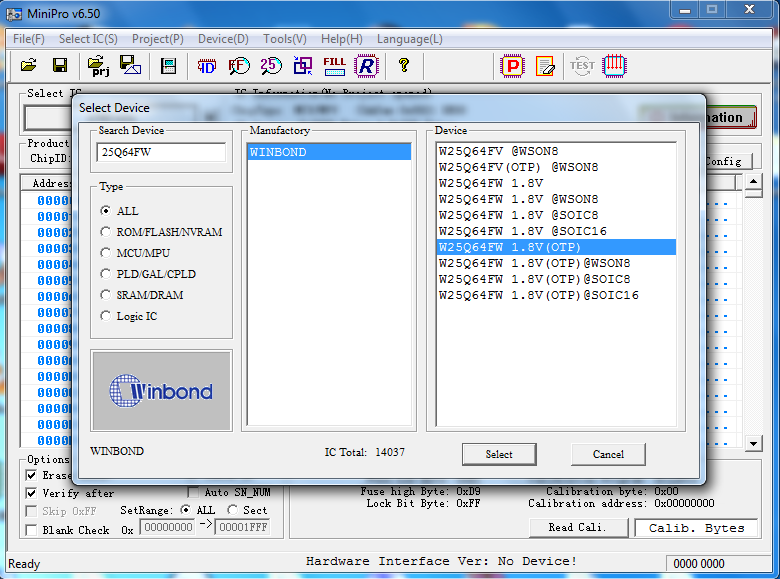Screen dimensions: 780x579
Task: Click the red chip pins icon
Action: click(614, 66)
